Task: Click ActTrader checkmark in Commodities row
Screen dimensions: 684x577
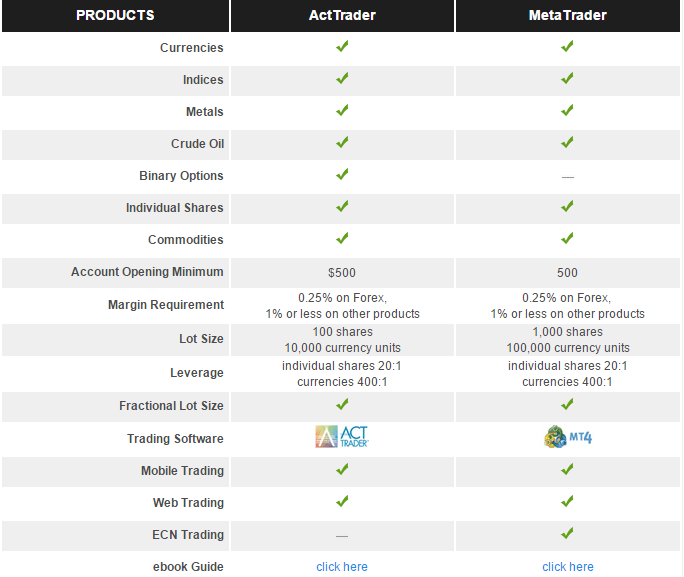Action: point(342,238)
